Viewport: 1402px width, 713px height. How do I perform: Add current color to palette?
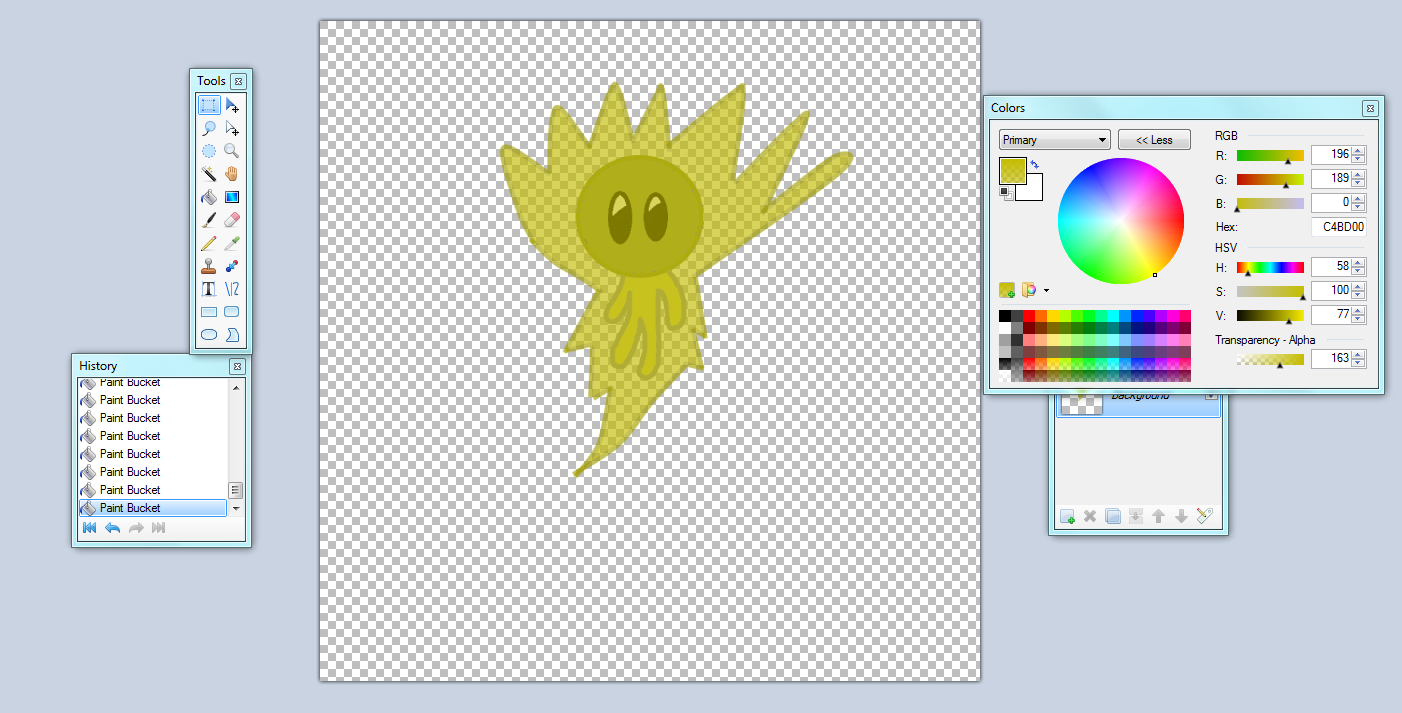click(1007, 291)
